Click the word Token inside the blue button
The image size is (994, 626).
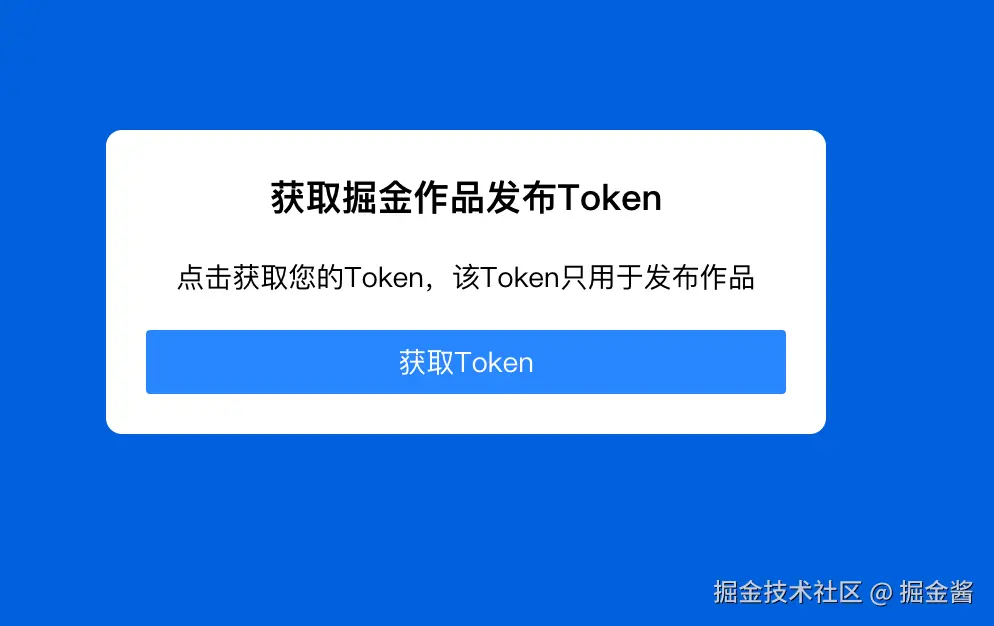pyautogui.click(x=494, y=363)
